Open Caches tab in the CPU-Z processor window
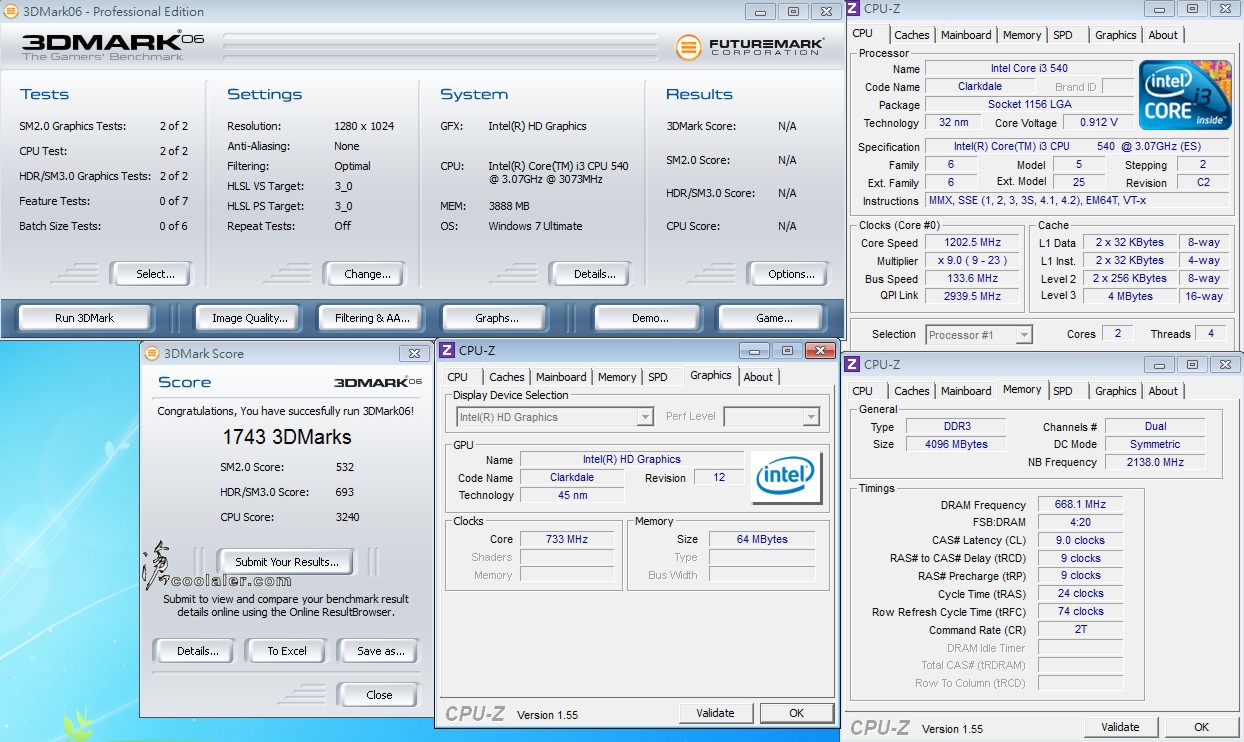This screenshot has width=1244, height=742. click(x=912, y=35)
